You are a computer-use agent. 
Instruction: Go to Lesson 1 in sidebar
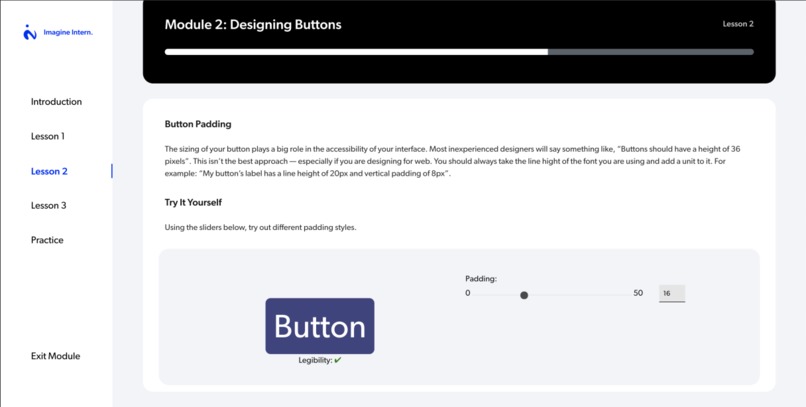pyautogui.click(x=48, y=136)
